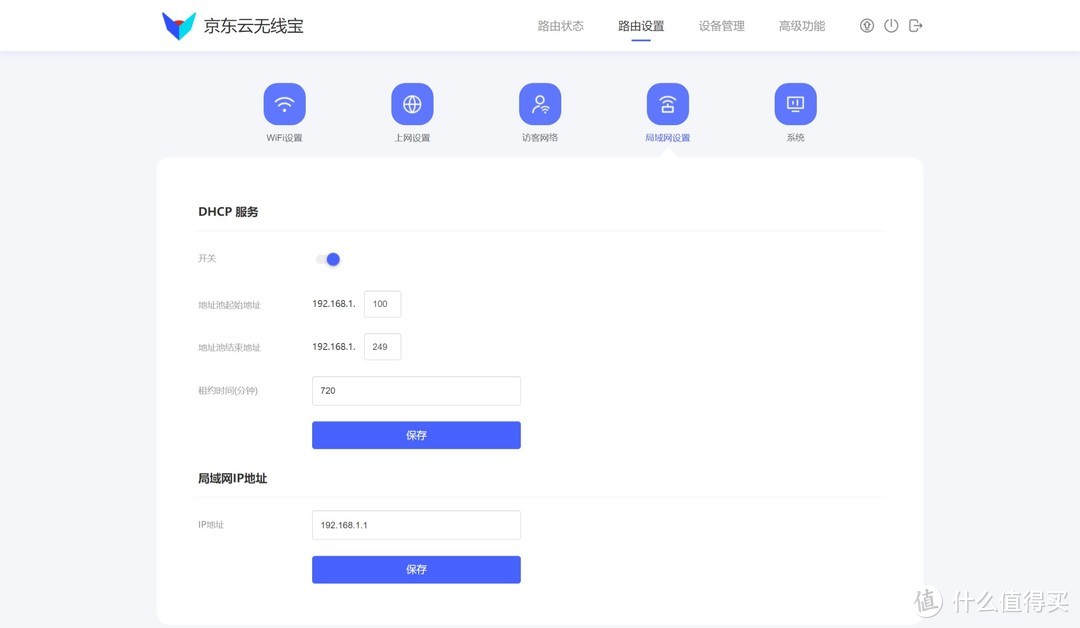
Task: Open the 设备管理 menu item
Action: coord(721,26)
